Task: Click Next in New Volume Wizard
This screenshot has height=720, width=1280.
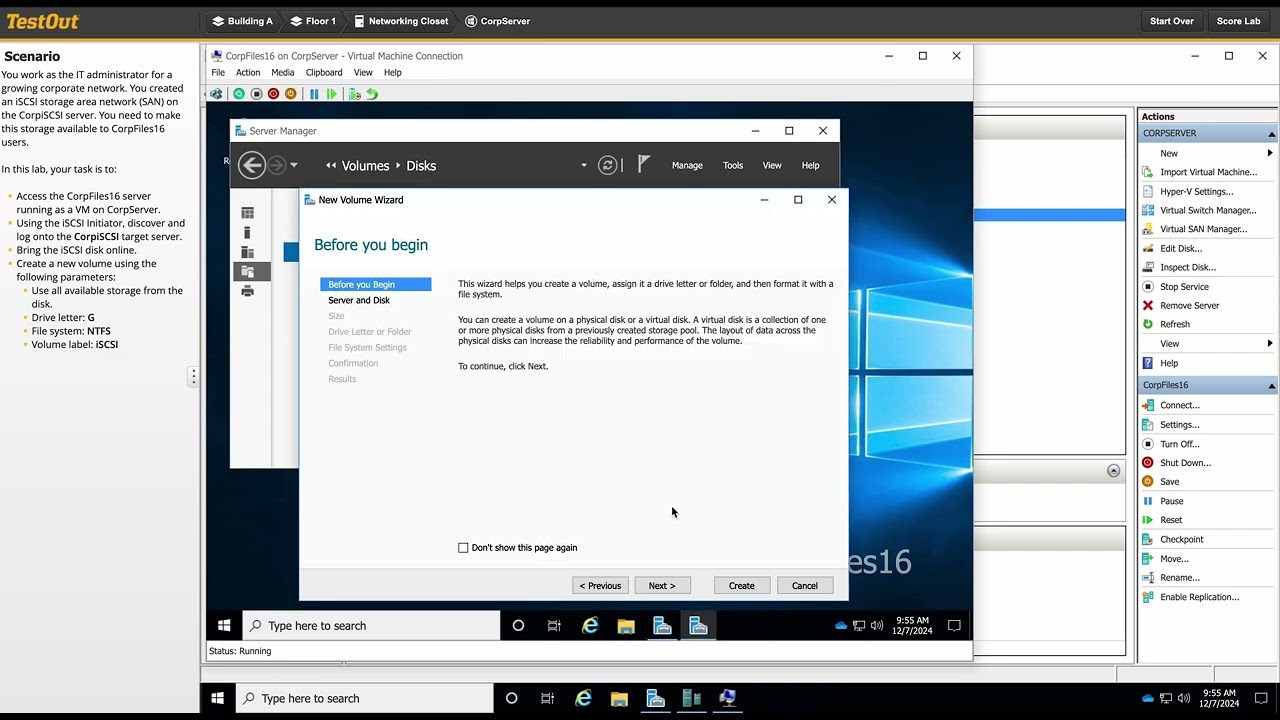Action: click(x=662, y=586)
